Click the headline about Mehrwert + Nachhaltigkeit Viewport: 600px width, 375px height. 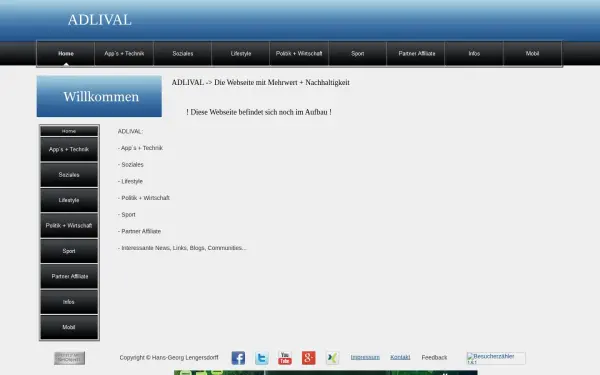[261, 82]
